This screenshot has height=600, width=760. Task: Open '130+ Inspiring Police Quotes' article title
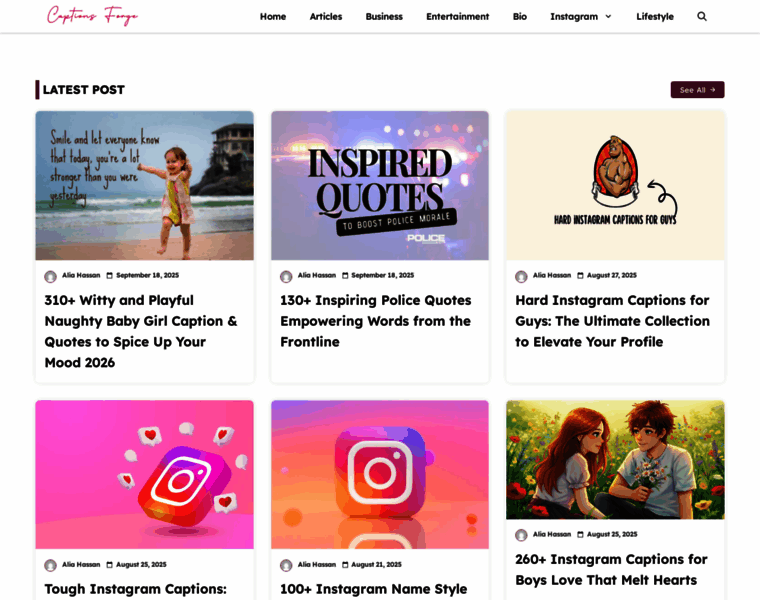[376, 321]
